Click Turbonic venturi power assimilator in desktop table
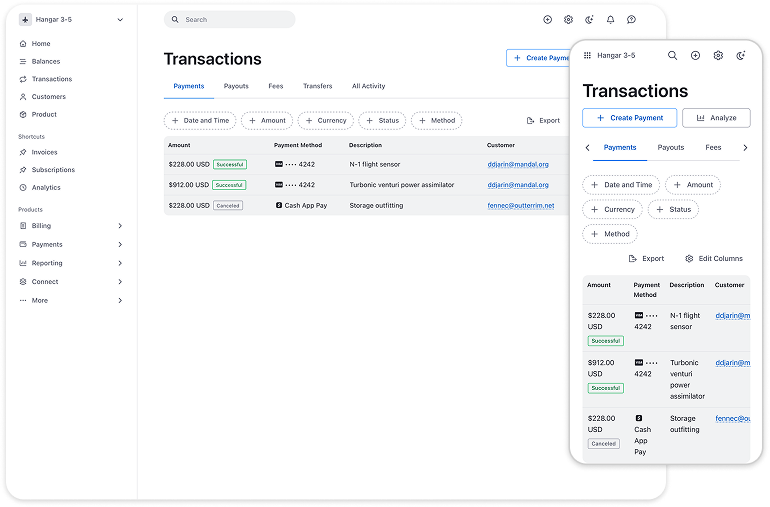 [402, 185]
